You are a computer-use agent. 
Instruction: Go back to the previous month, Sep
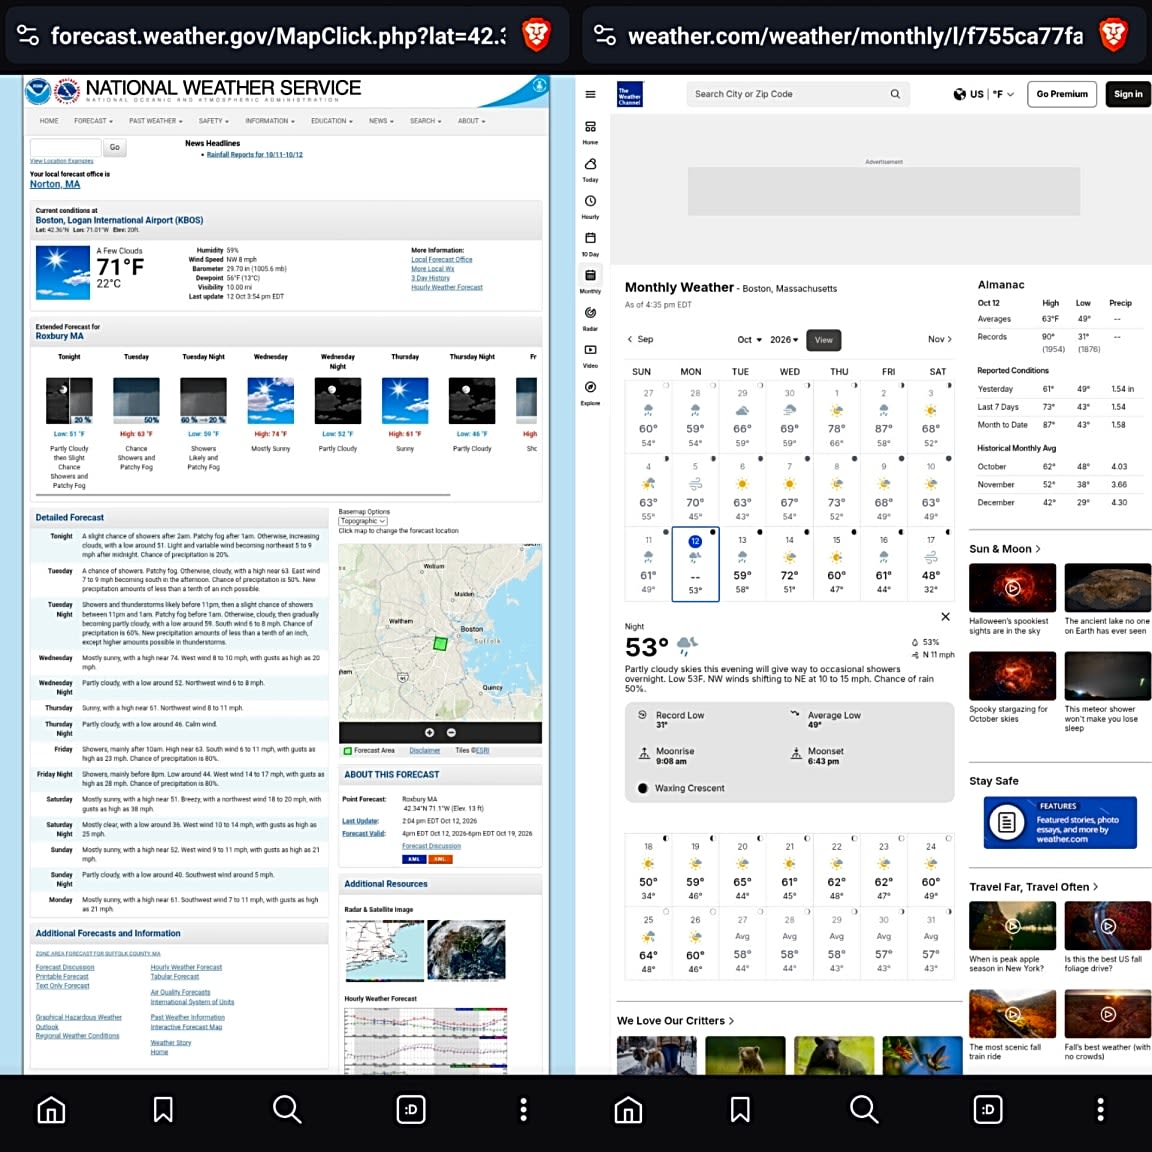(640, 339)
